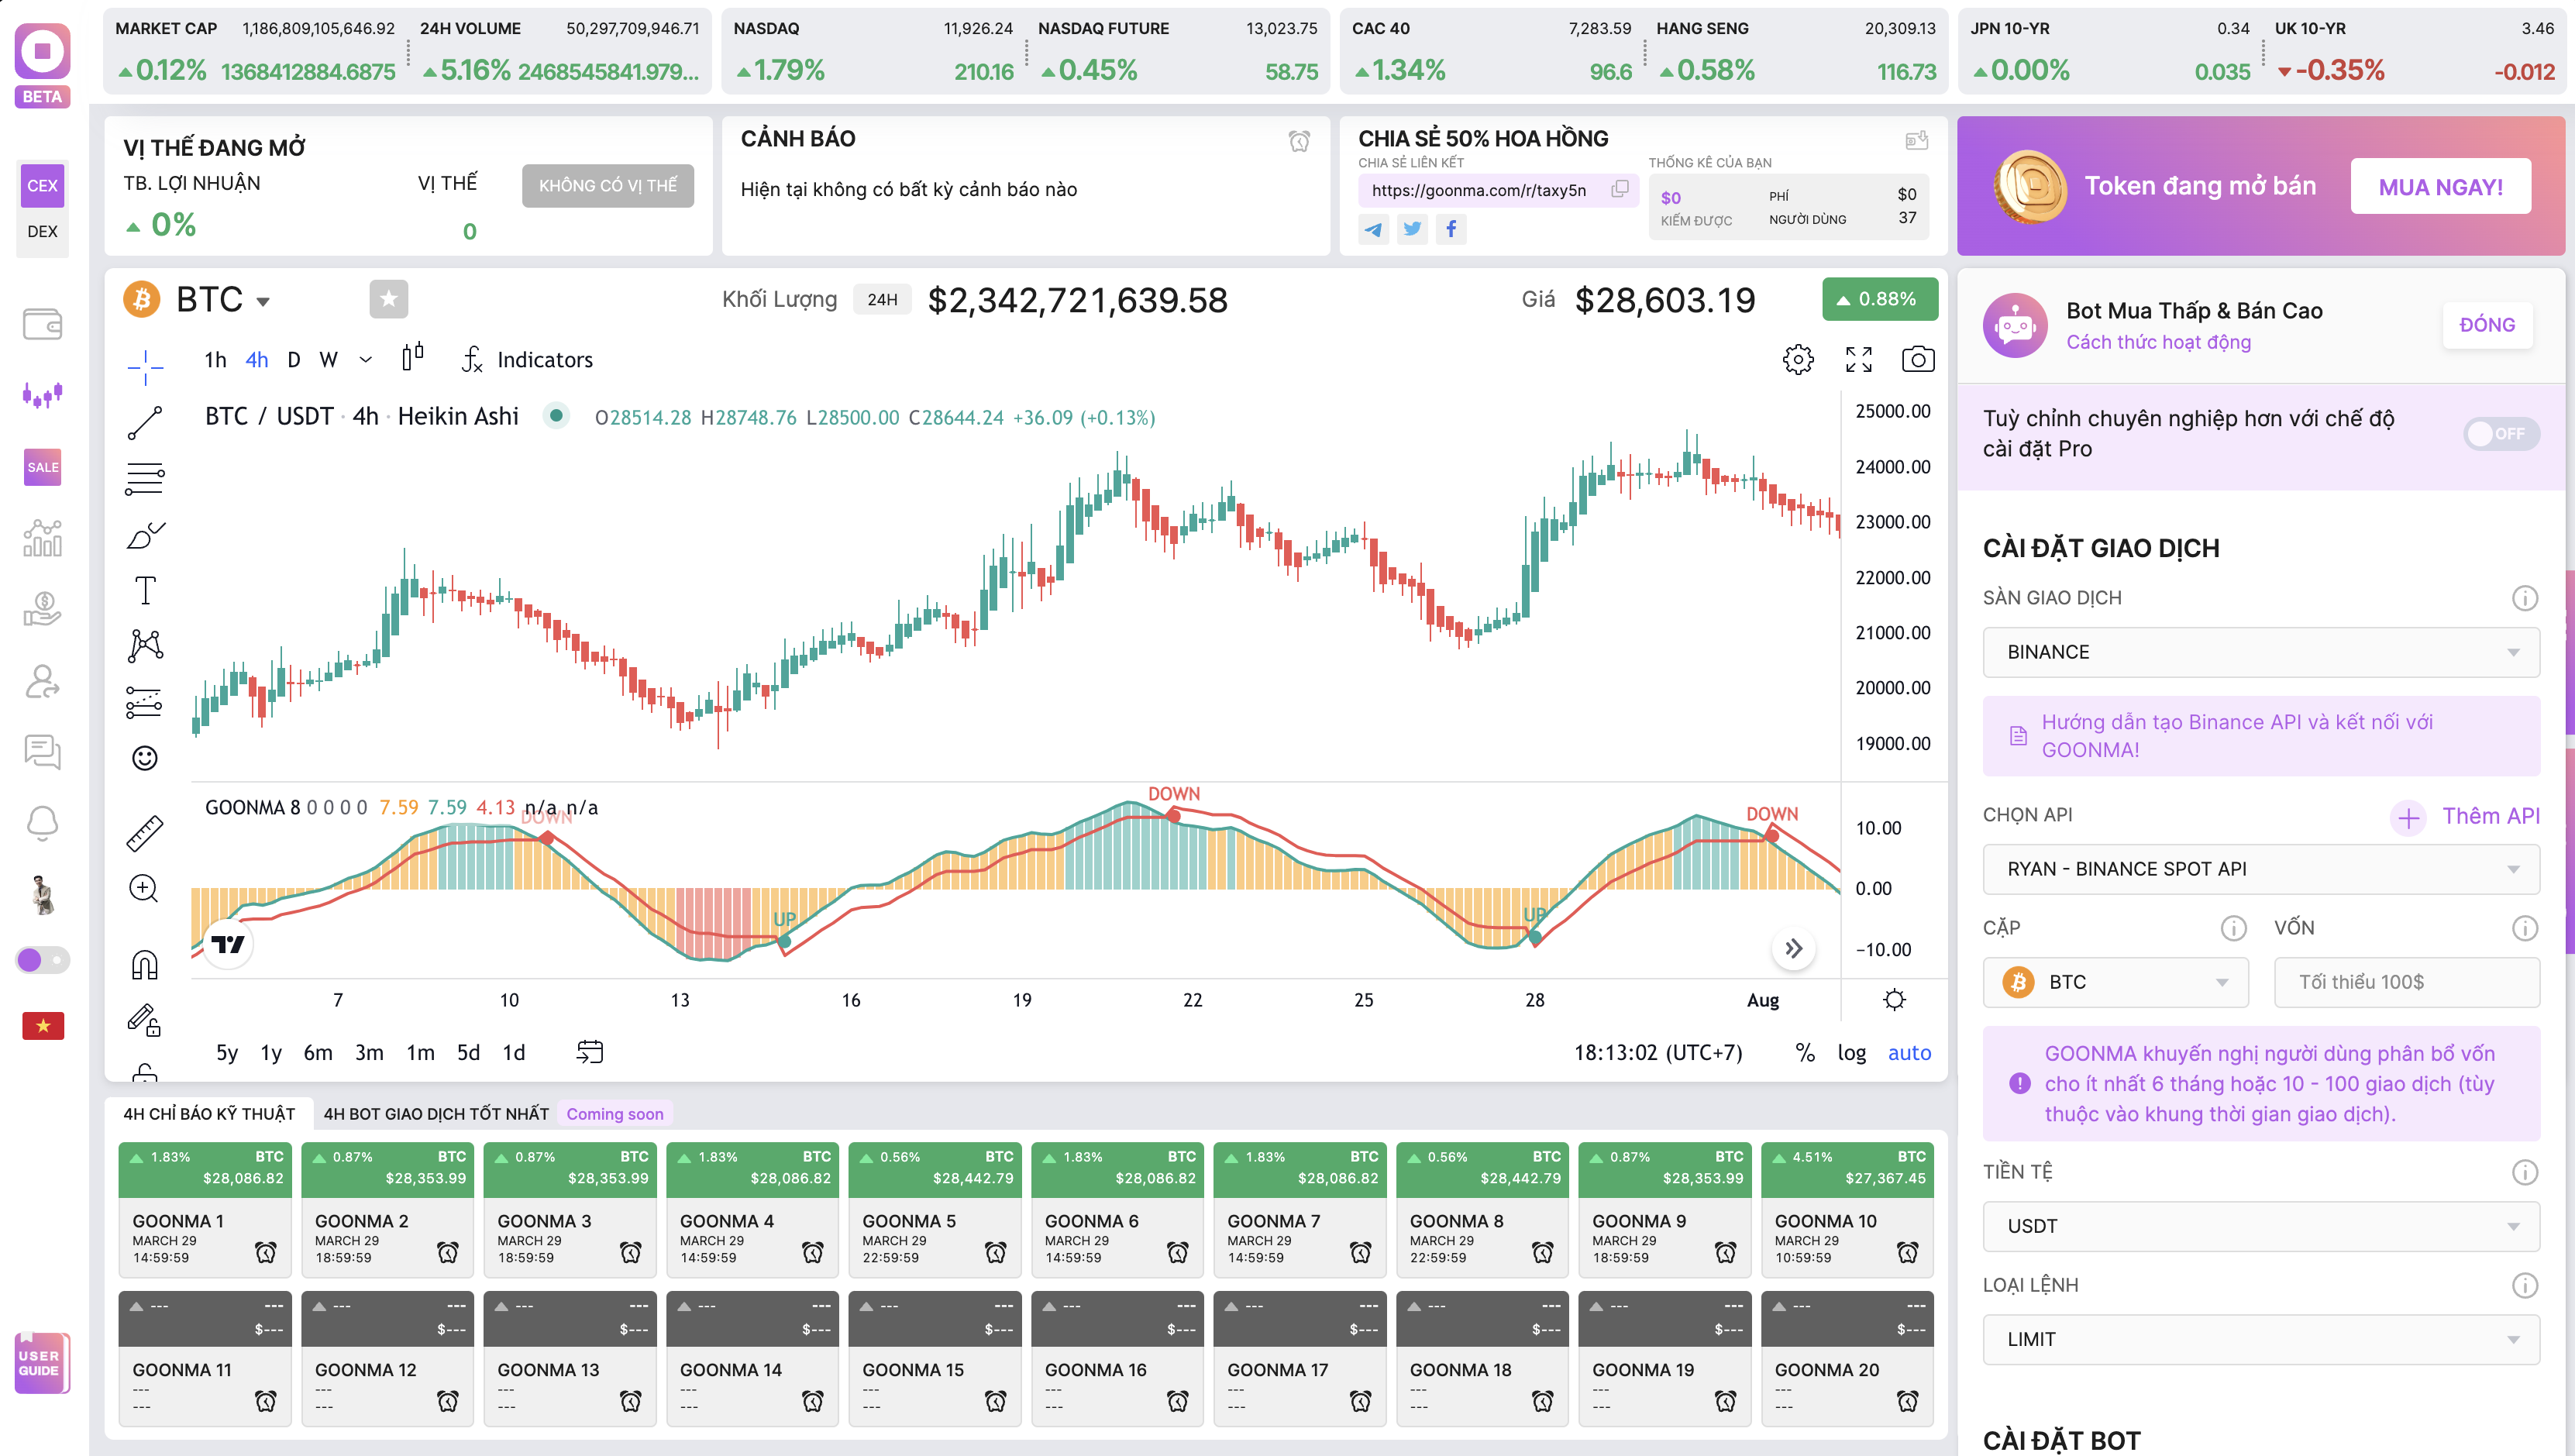Click the MUA NGAY! button
The height and width of the screenshot is (1456, 2575).
coord(2440,186)
